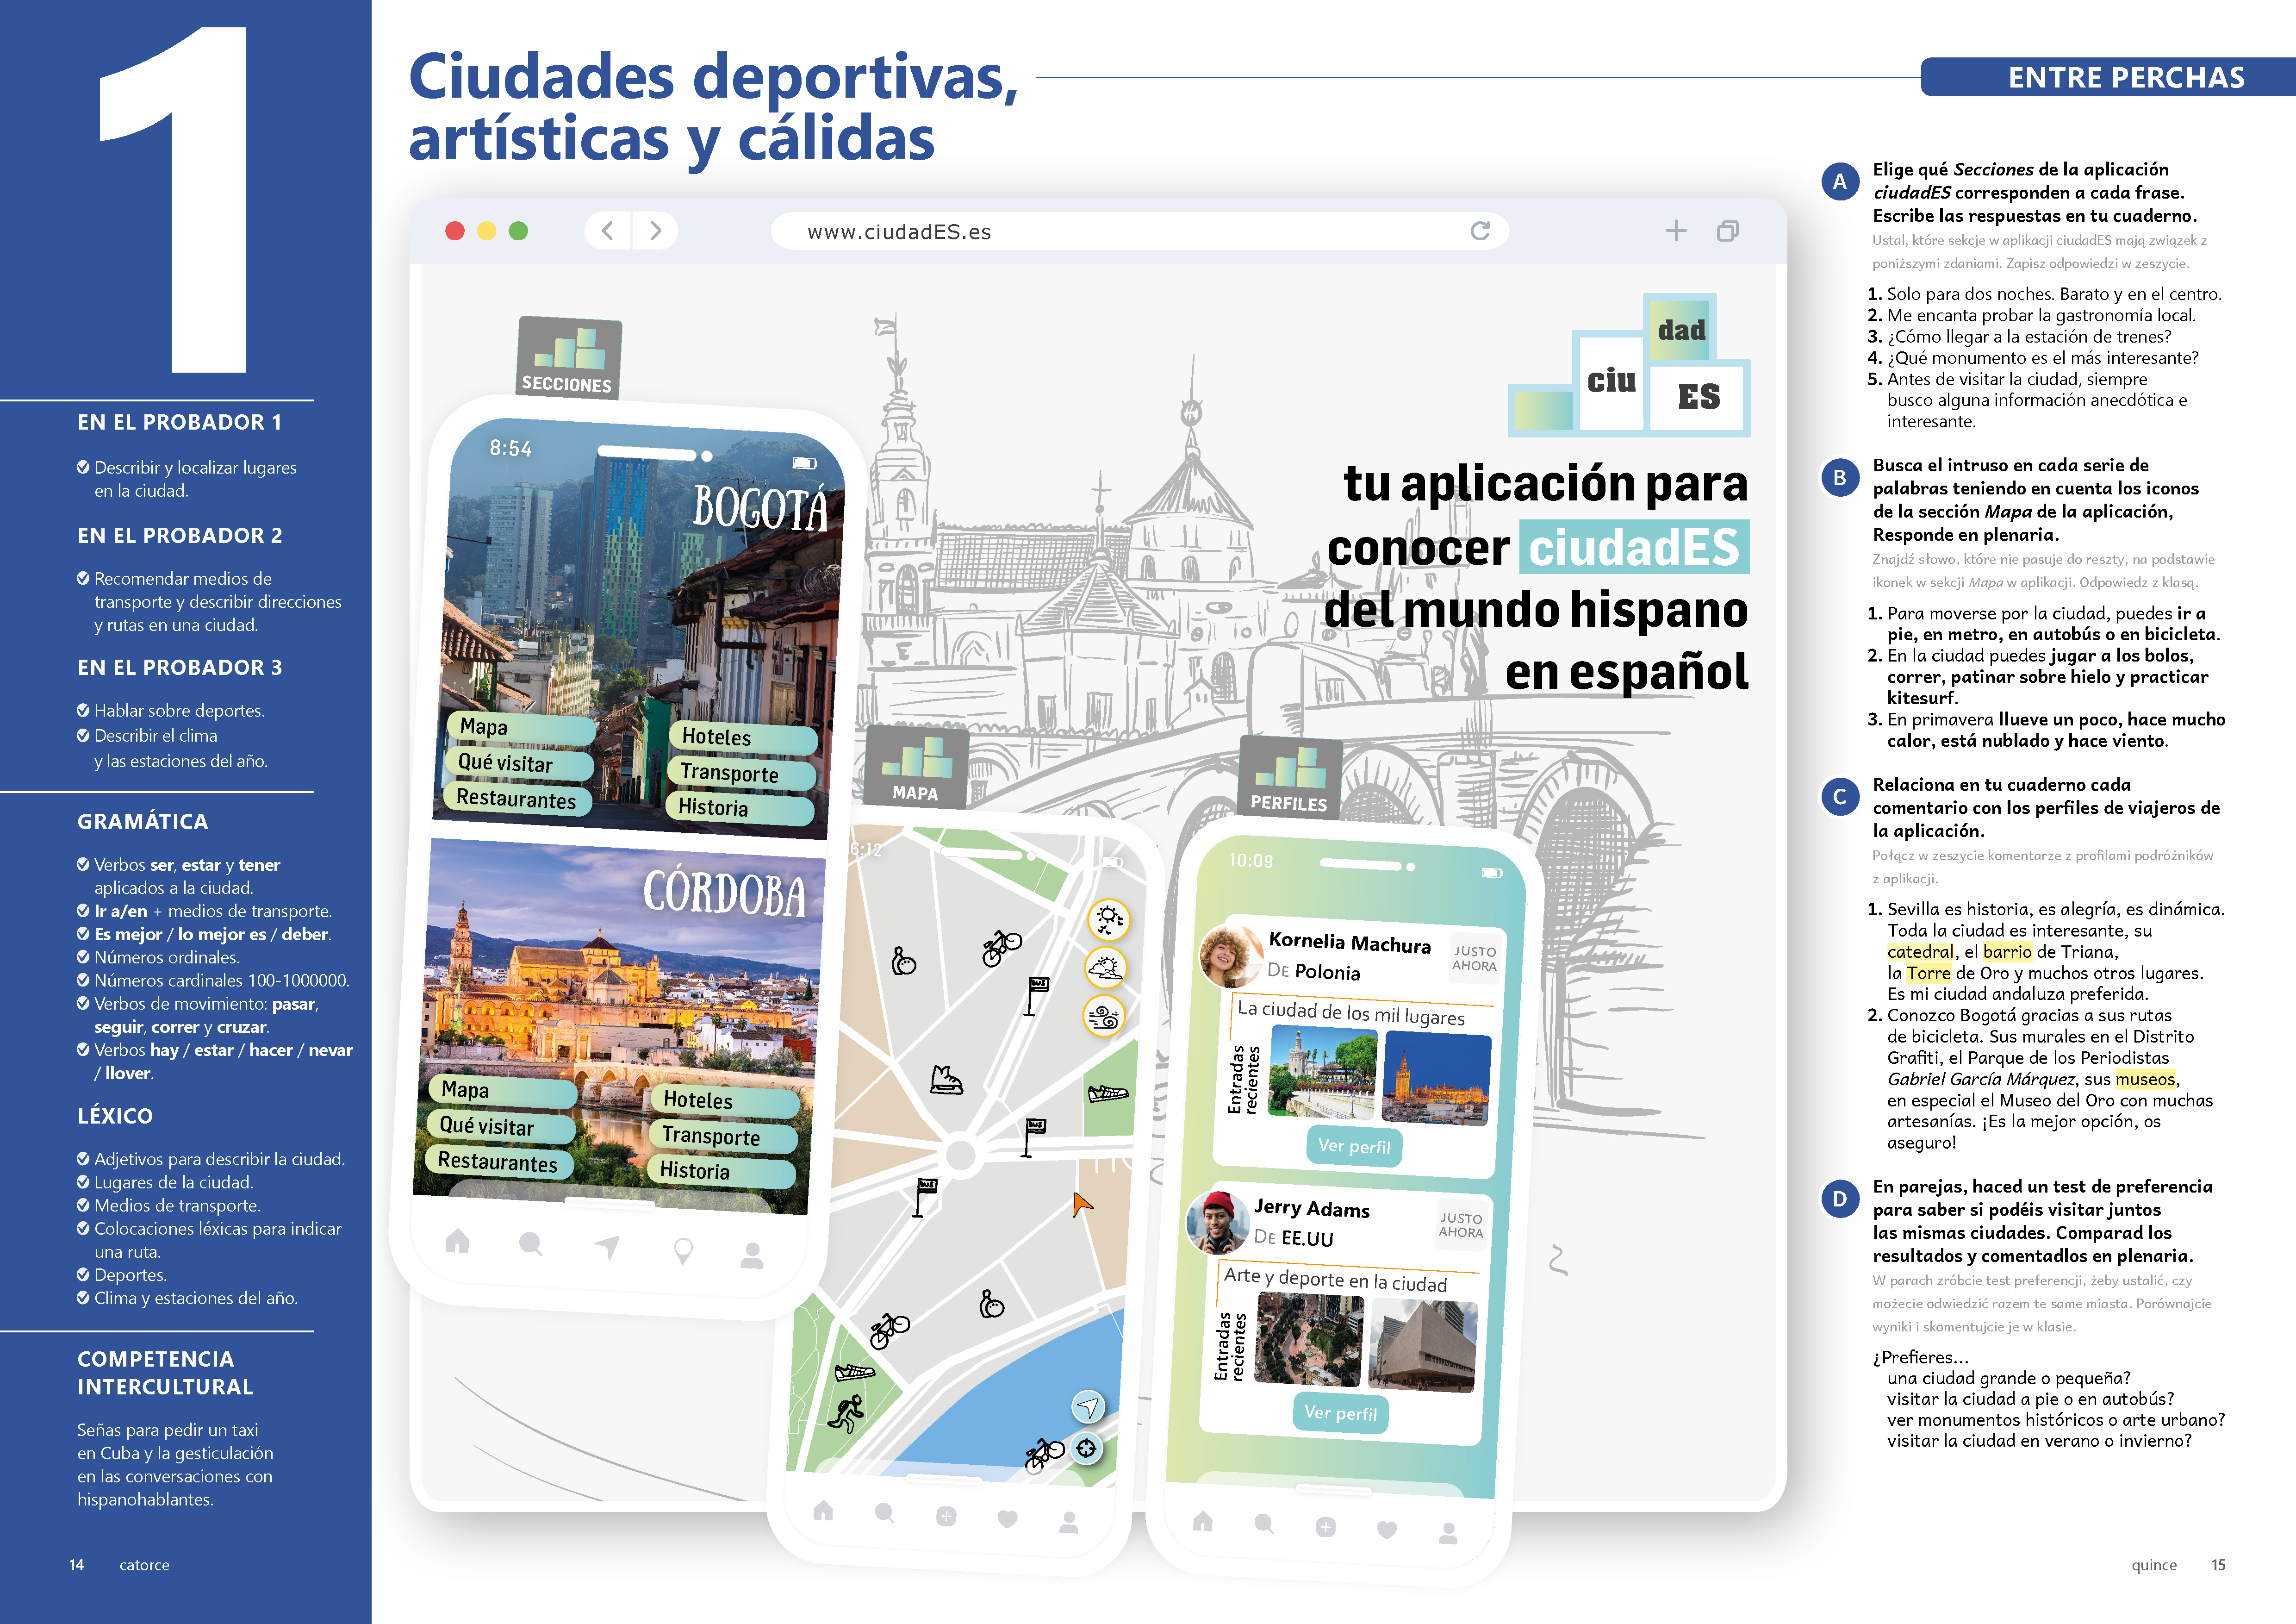
Task: Open Mapa under Córdoba
Action: coord(503,1090)
